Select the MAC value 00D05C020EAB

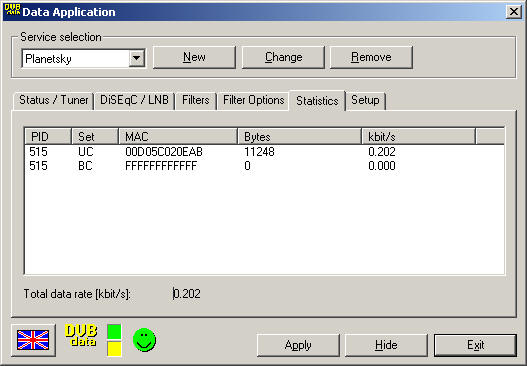(164, 152)
